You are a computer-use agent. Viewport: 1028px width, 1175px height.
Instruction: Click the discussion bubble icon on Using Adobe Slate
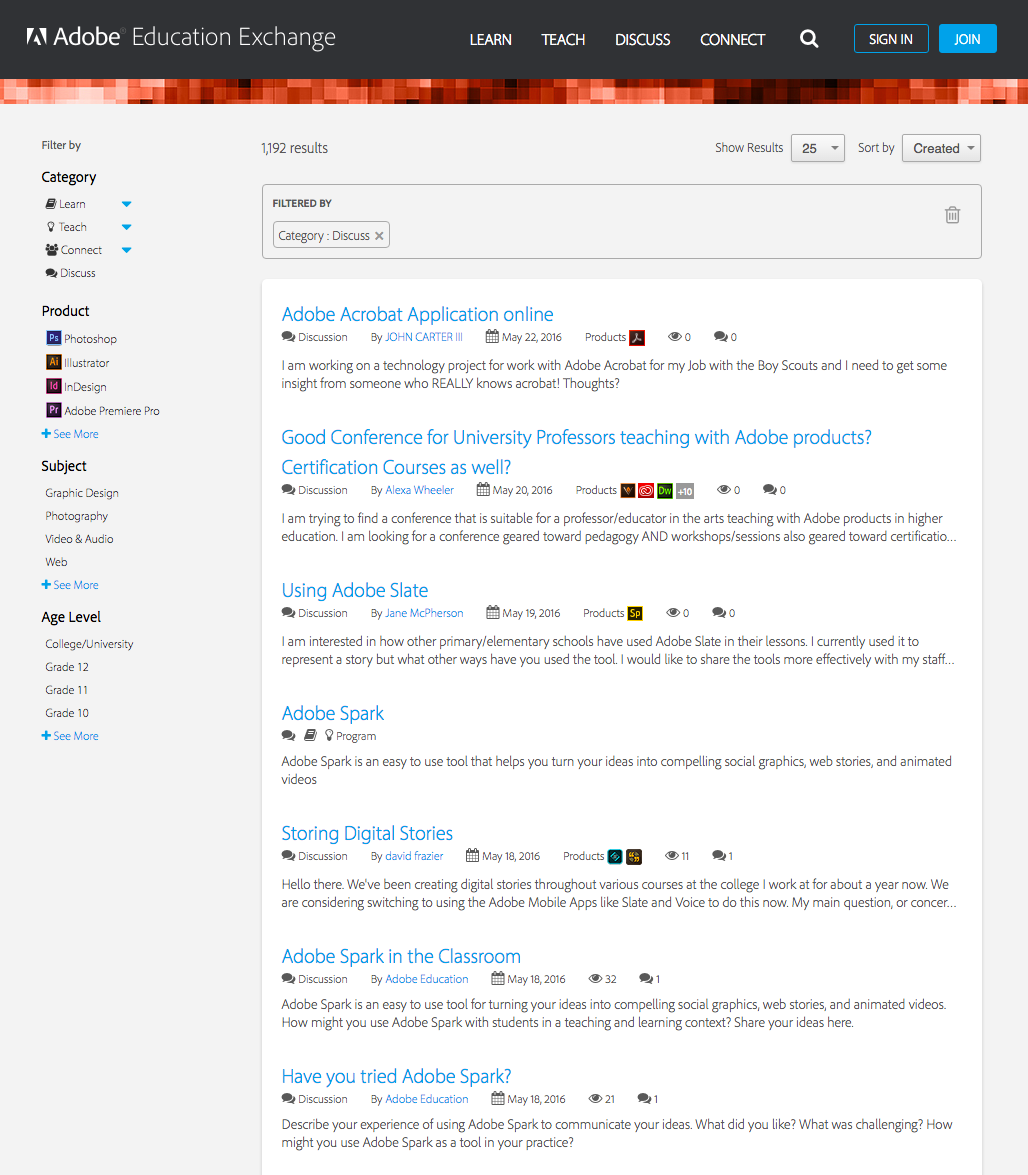click(x=288, y=613)
